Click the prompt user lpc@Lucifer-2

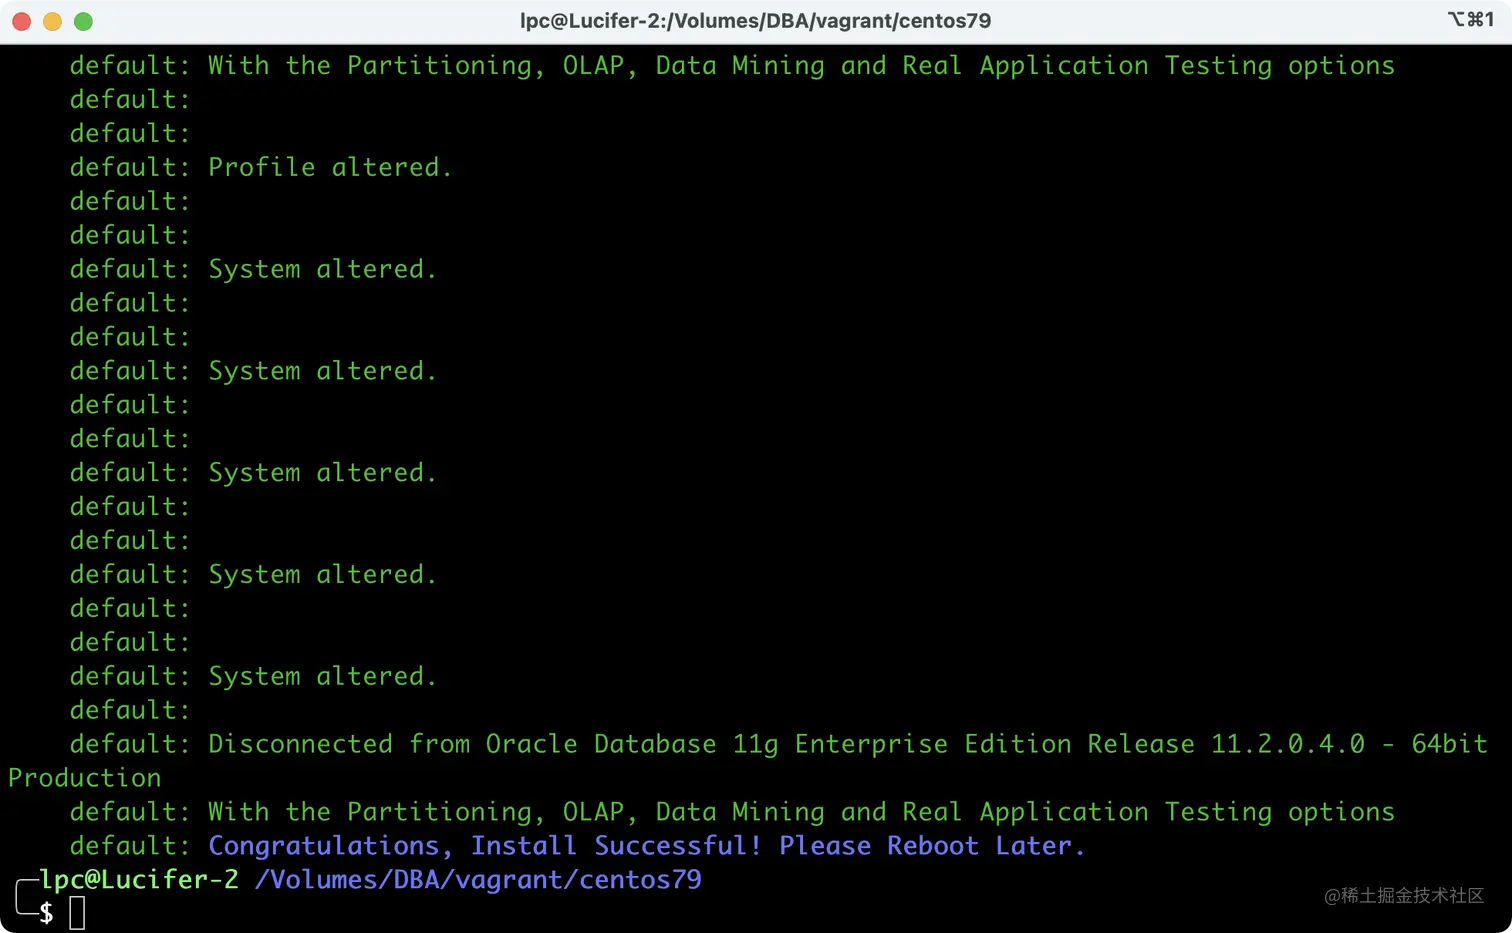point(139,880)
